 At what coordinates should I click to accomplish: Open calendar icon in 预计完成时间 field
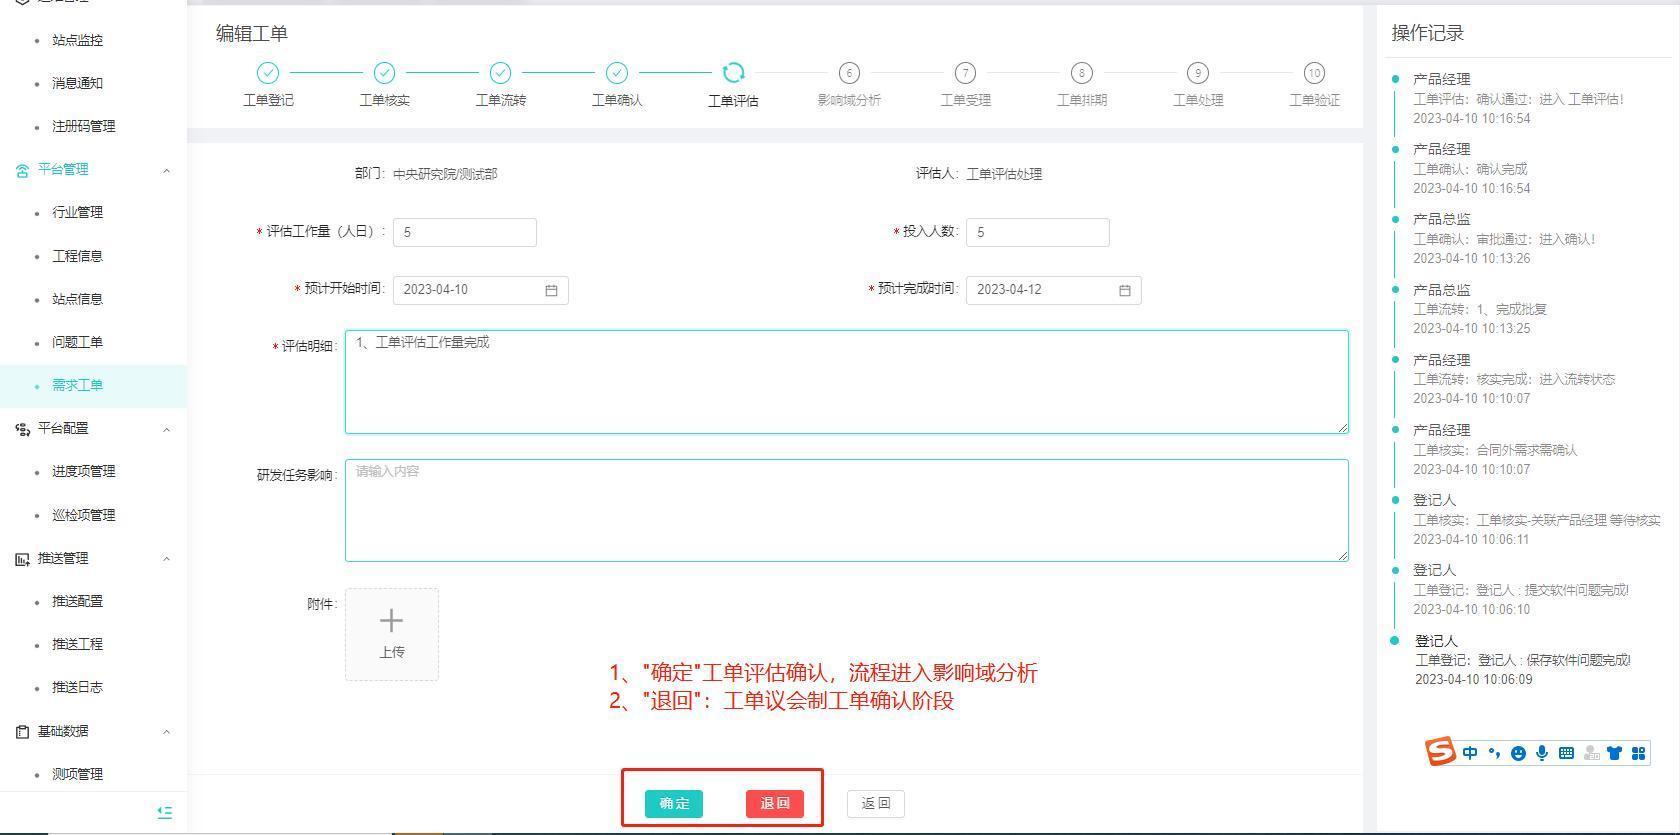click(1124, 290)
